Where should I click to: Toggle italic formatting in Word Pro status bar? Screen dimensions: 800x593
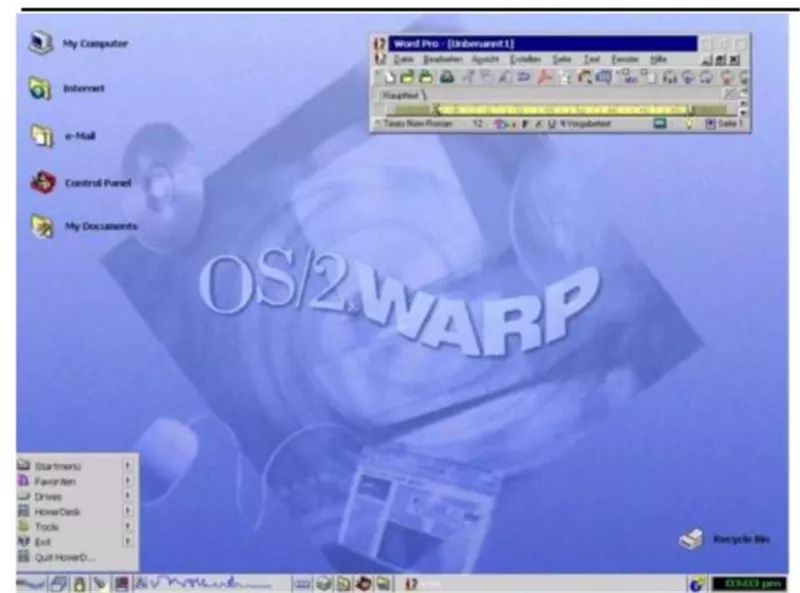(x=538, y=124)
